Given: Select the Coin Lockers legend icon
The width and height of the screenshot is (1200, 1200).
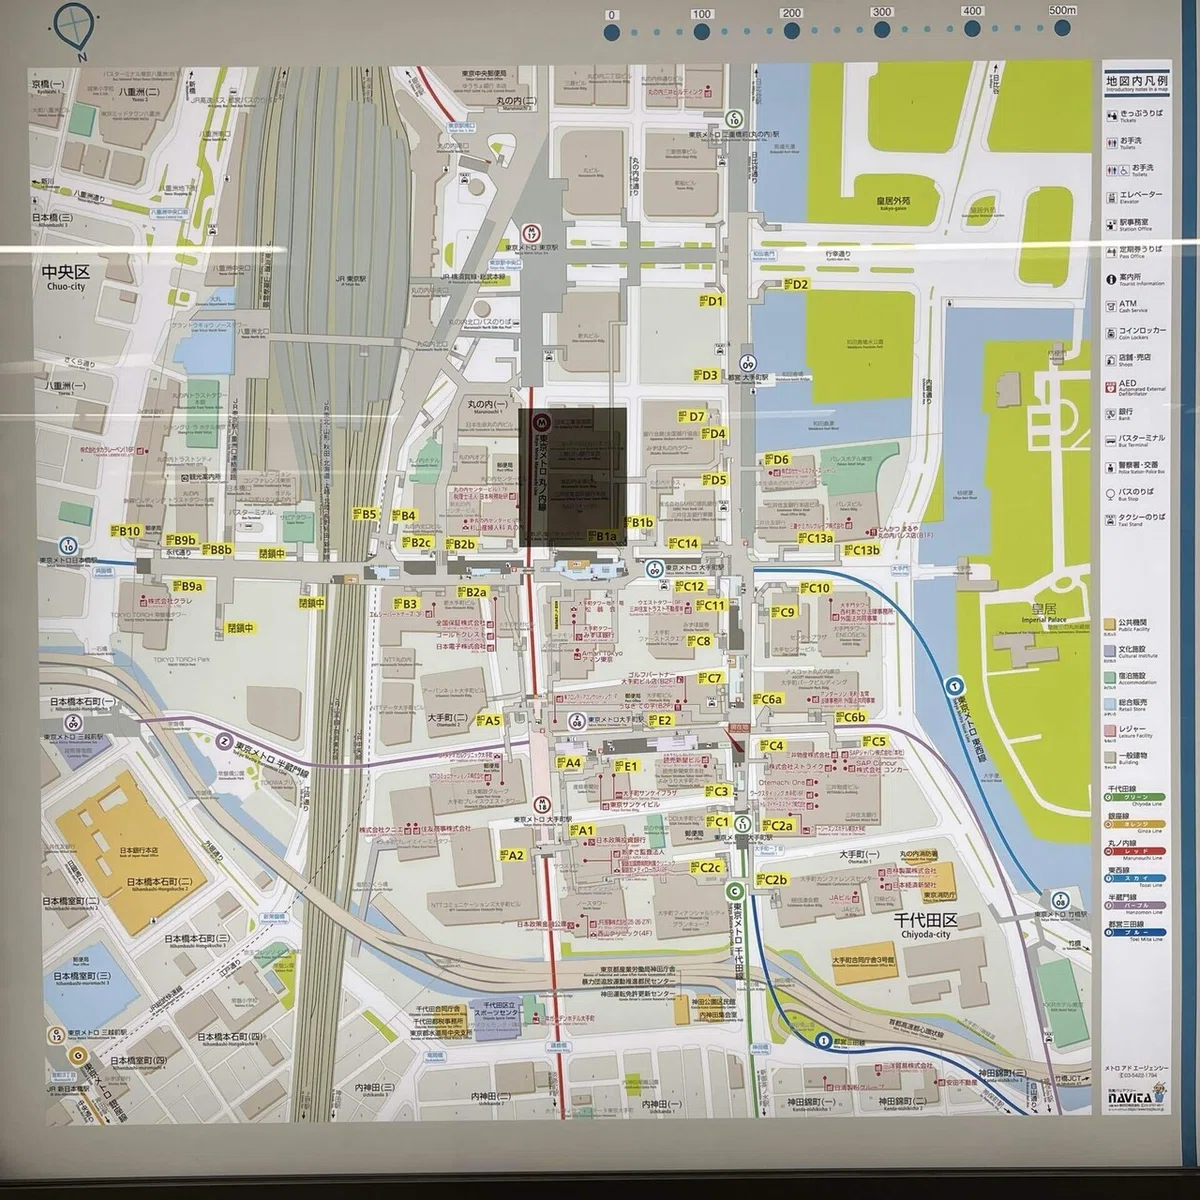Looking at the screenshot, I should [x=1112, y=333].
